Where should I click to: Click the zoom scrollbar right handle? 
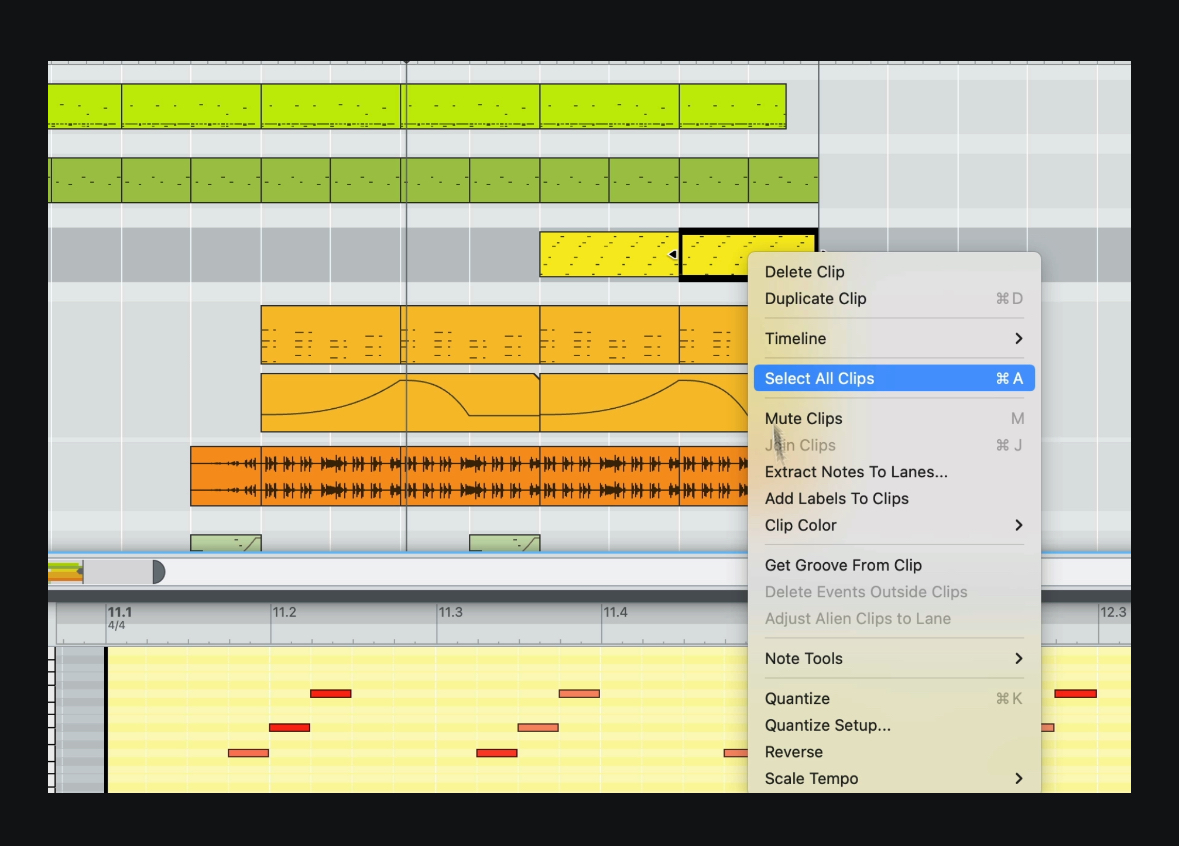point(159,572)
